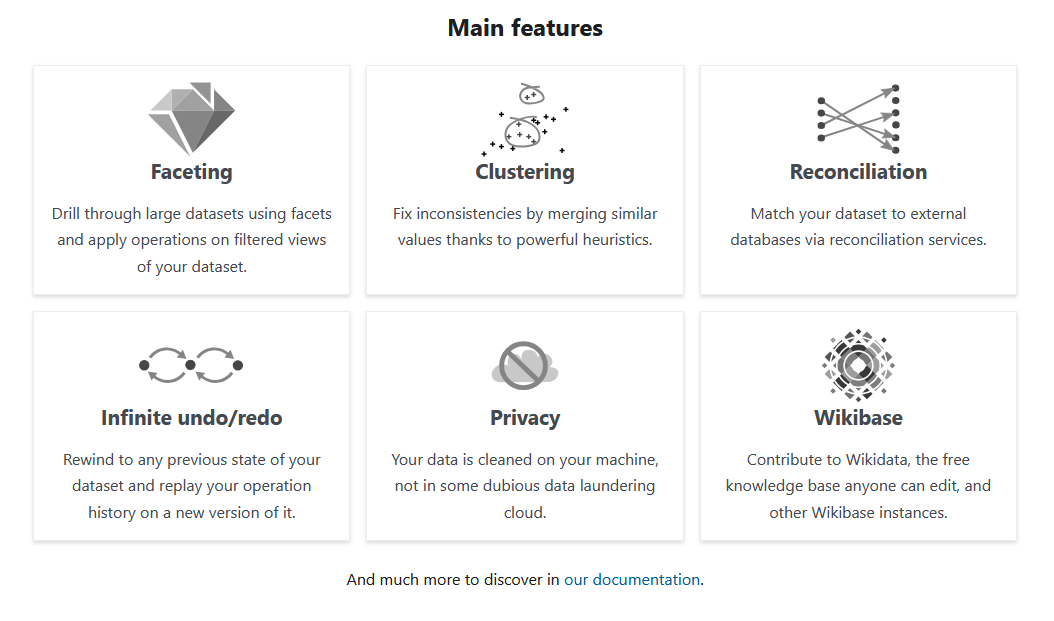
Task: Select the Reconciliation heading
Action: [858, 172]
